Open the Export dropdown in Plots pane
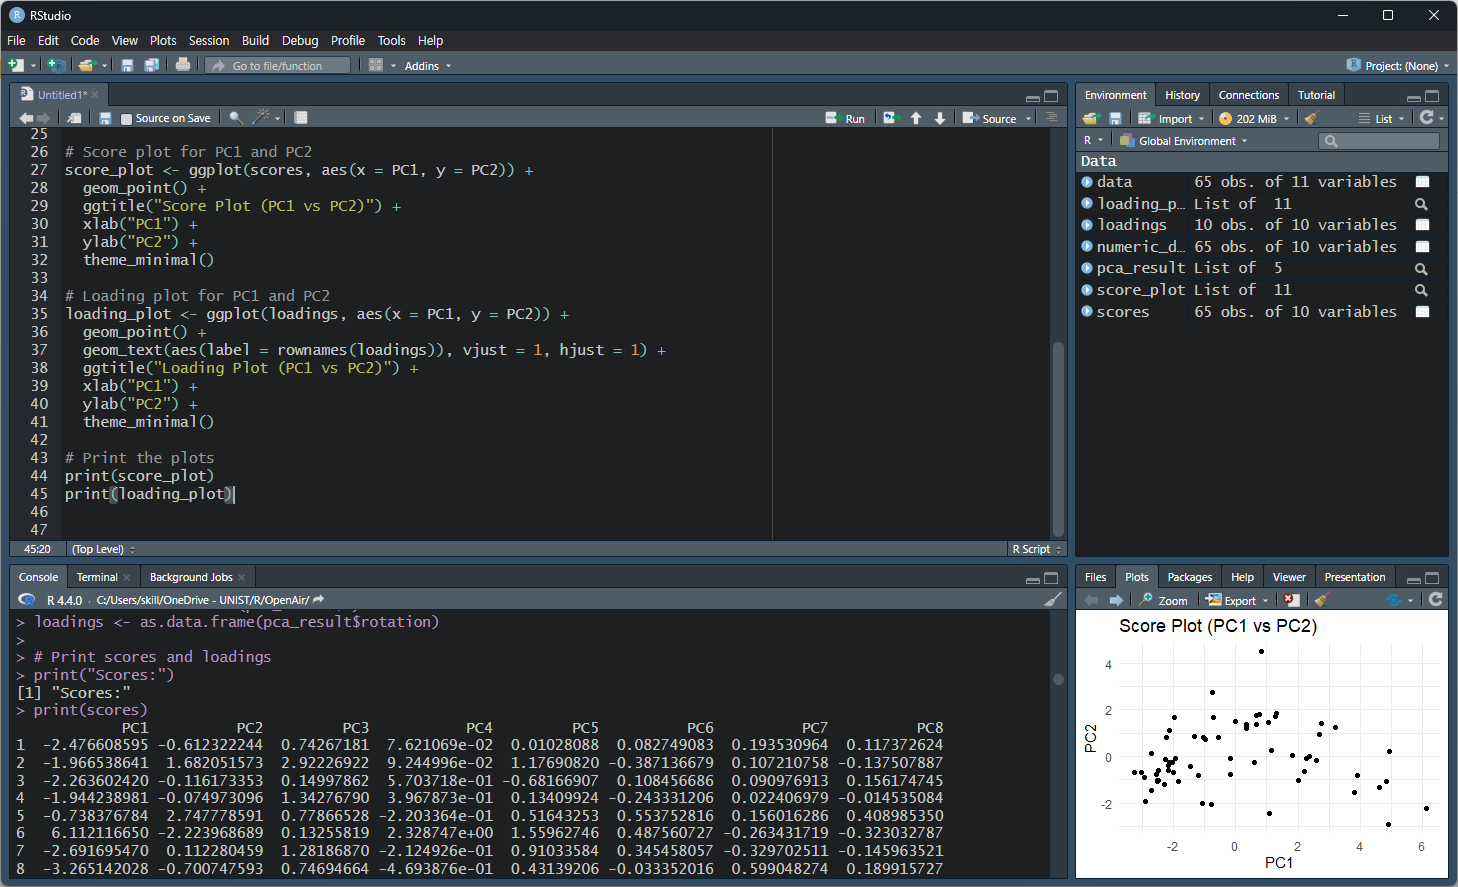This screenshot has height=887, width=1458. click(x=1237, y=600)
